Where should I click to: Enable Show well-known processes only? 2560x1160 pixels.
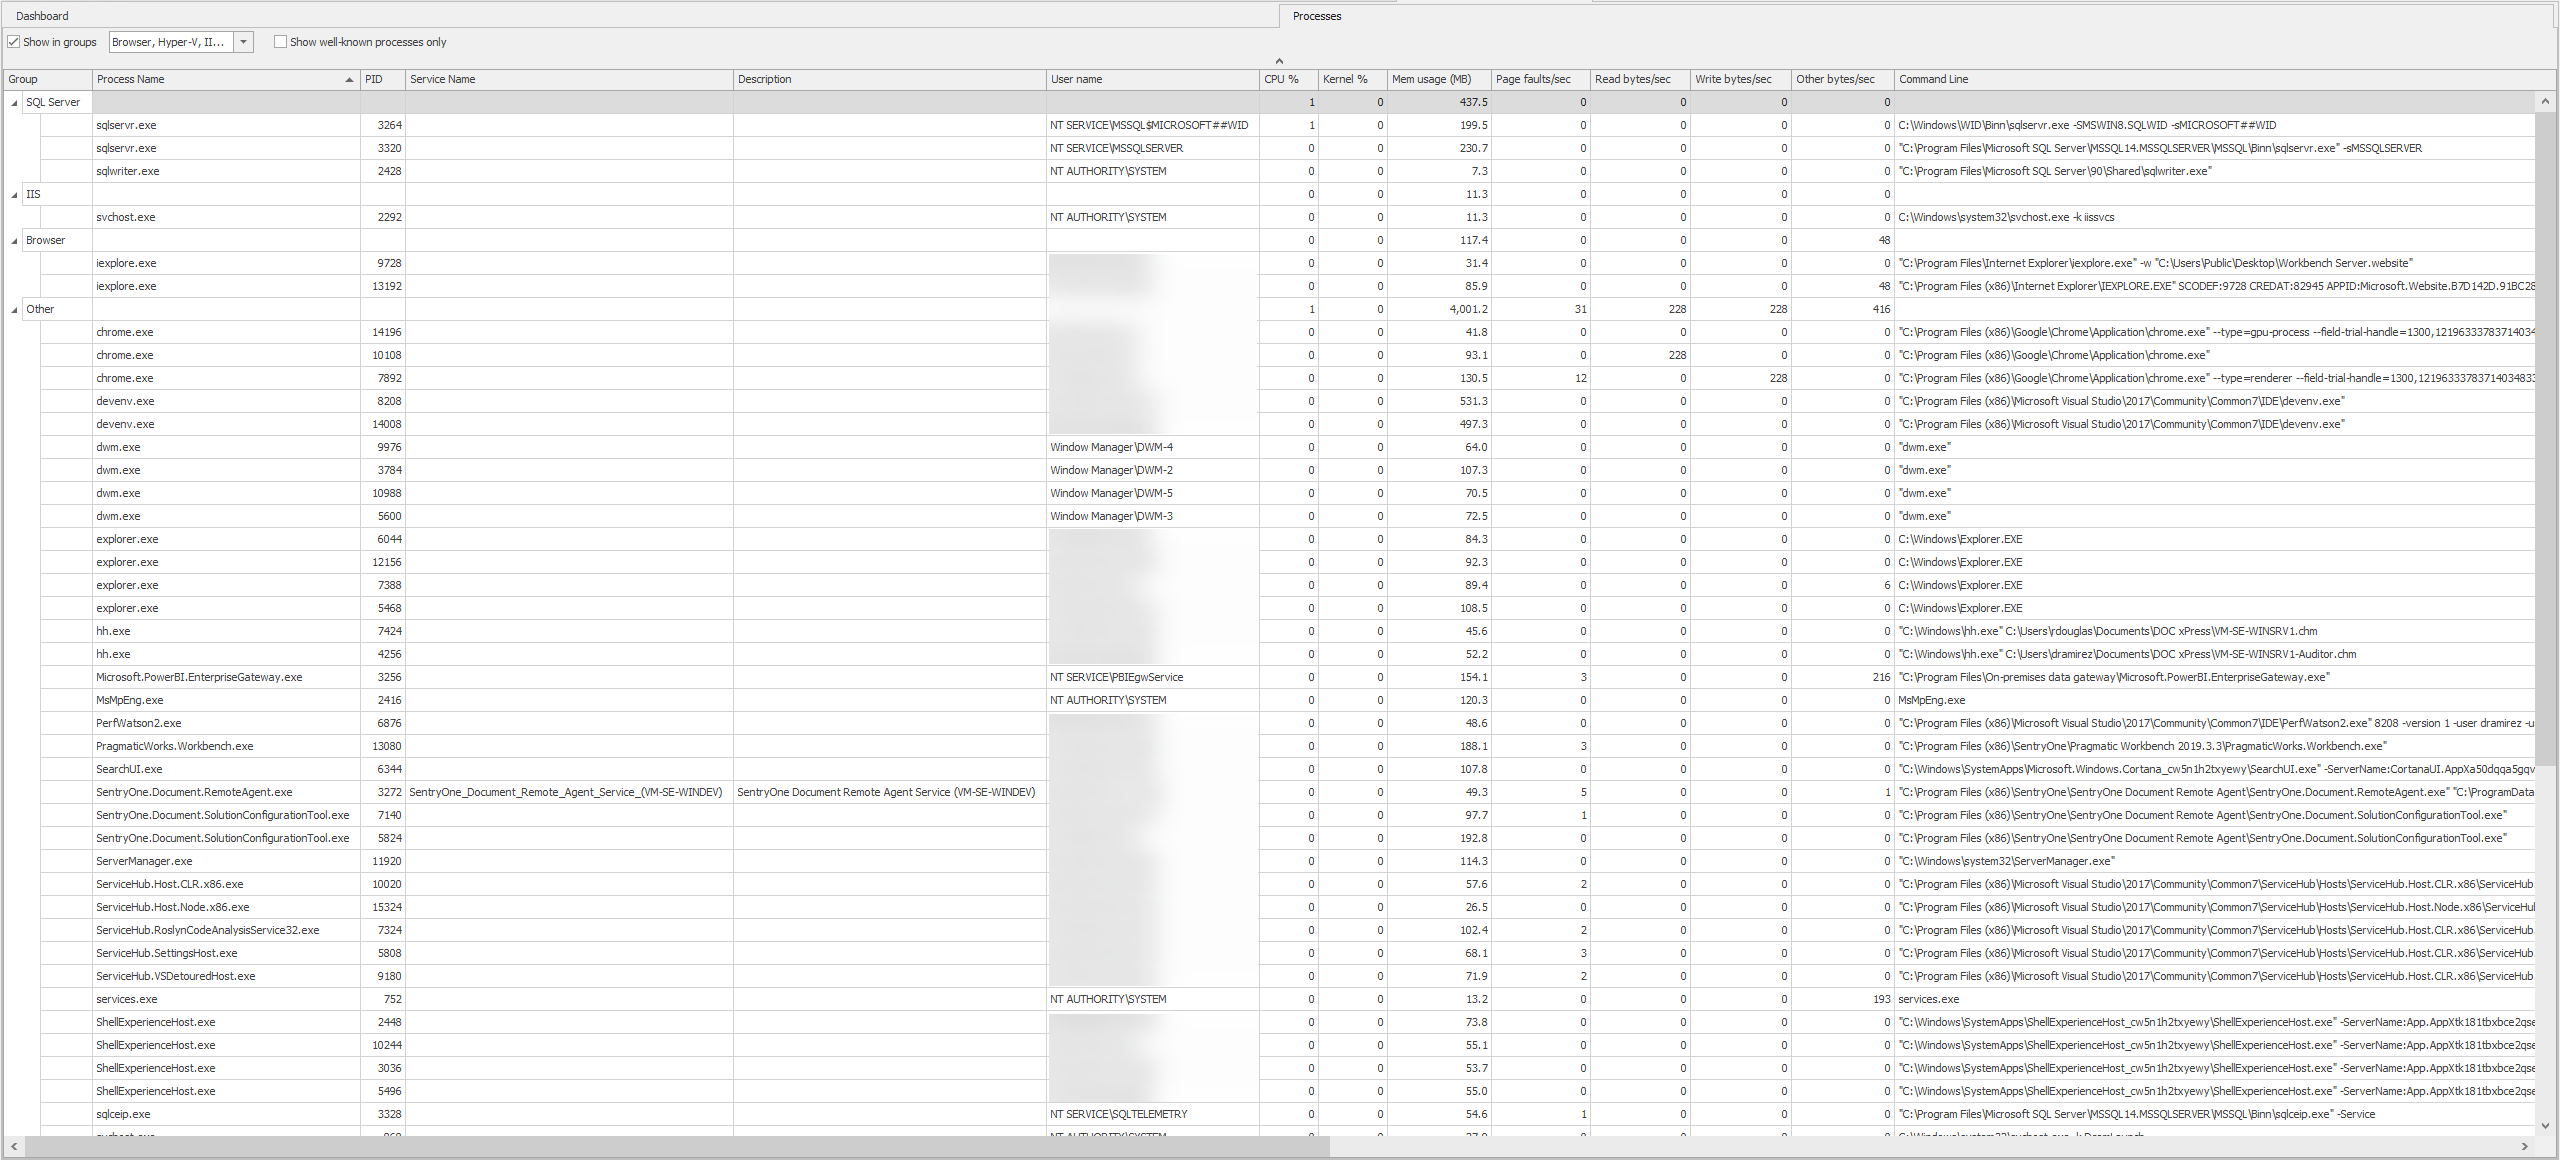click(282, 42)
